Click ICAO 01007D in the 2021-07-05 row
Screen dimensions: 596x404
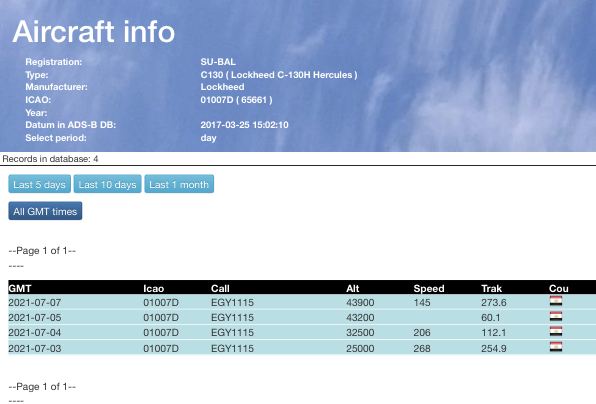(x=161, y=317)
